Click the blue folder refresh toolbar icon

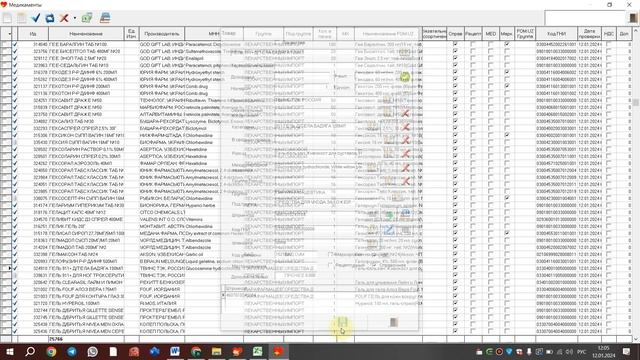(x=49, y=18)
